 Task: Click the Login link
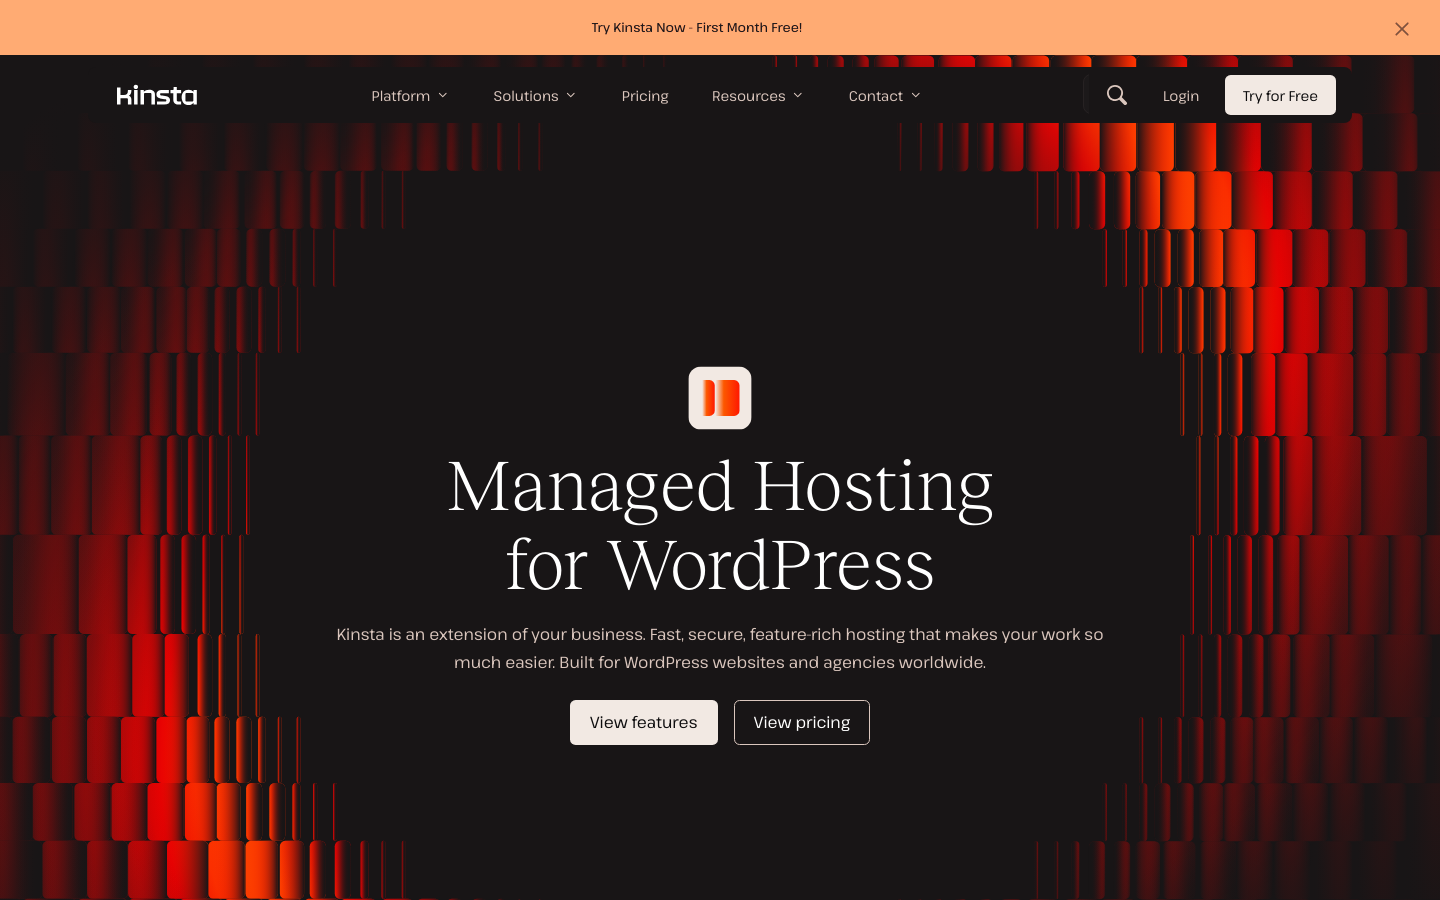coord(1180,96)
